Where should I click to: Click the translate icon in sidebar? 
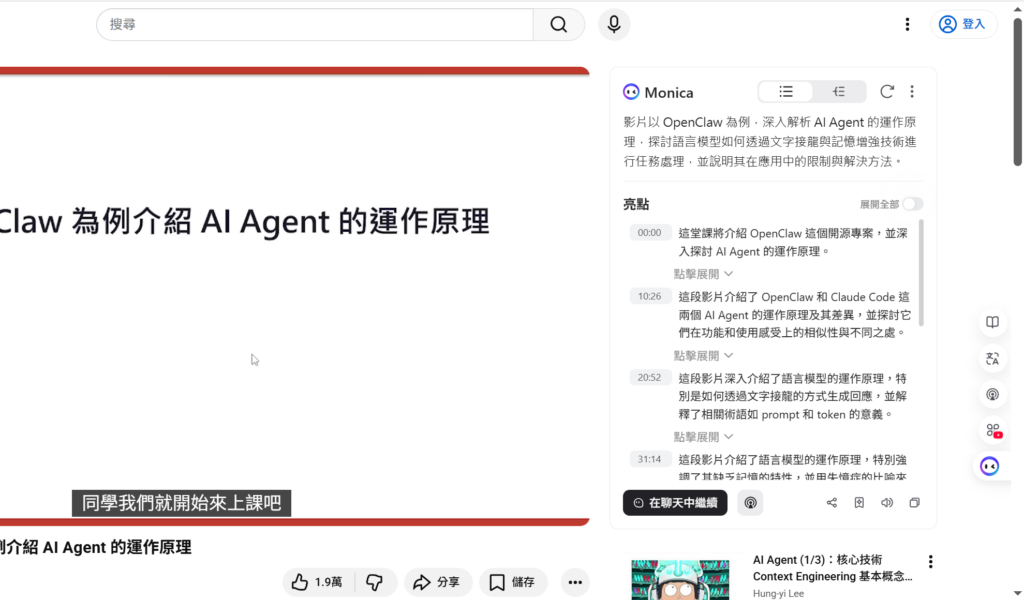click(x=992, y=358)
